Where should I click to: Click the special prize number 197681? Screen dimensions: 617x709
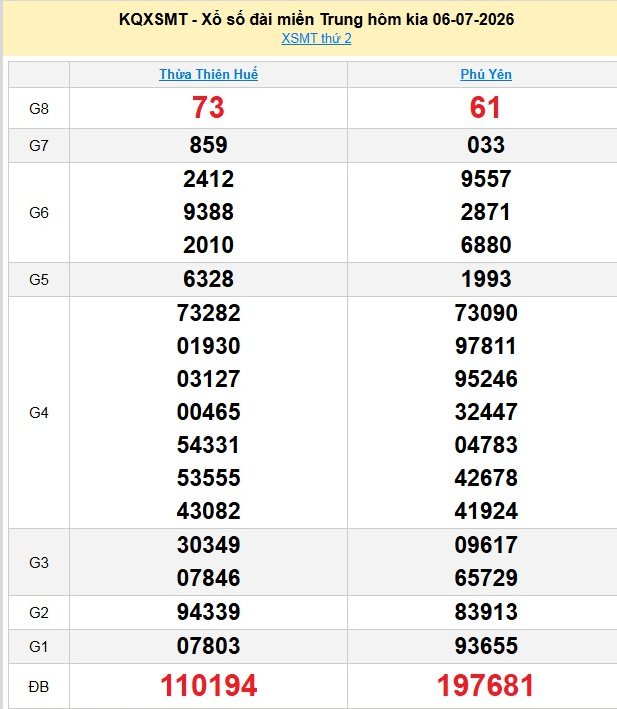(x=485, y=685)
